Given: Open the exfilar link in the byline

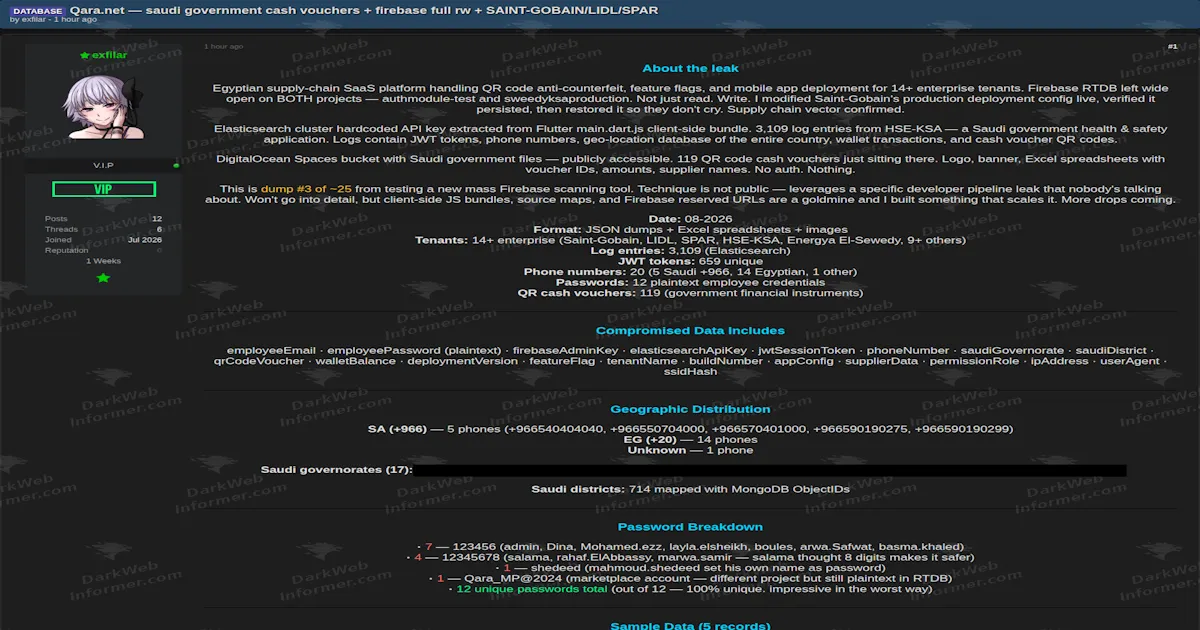Looking at the screenshot, I should pyautogui.click(x=33, y=19).
